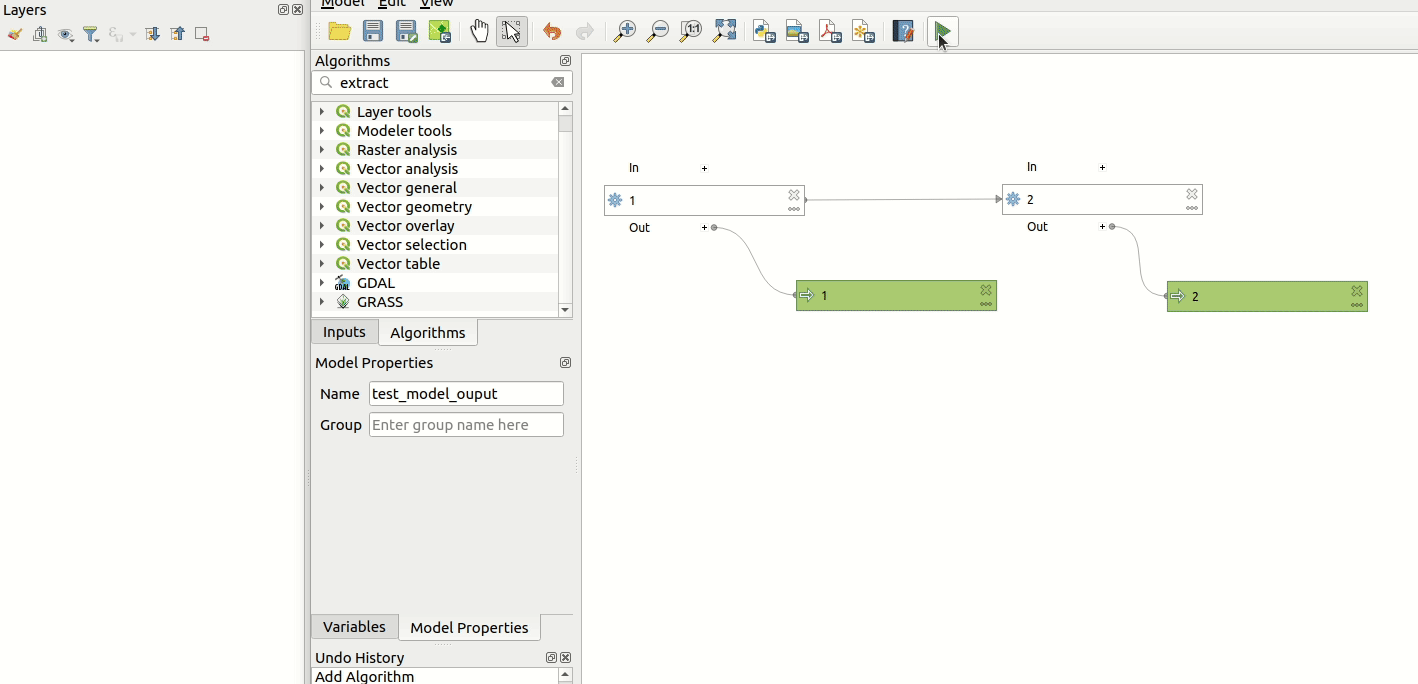Select the Pan hand tool
The height and width of the screenshot is (684, 1418).
tap(480, 32)
